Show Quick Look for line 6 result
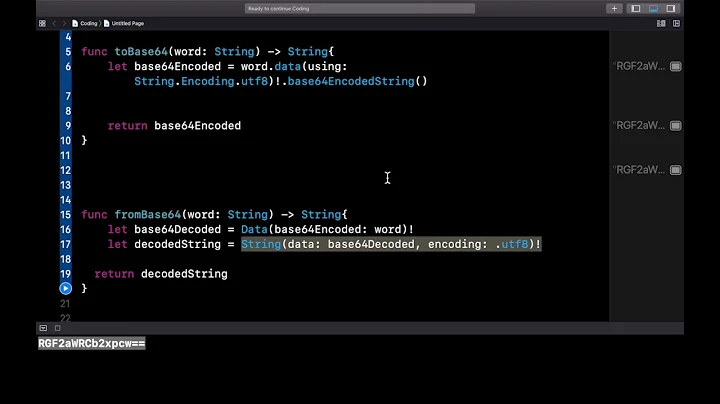Viewport: 720px width, 404px height. click(x=675, y=67)
